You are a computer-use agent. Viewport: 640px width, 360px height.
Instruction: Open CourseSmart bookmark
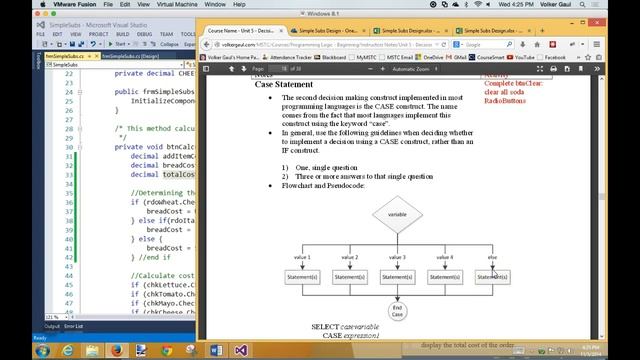pos(487,58)
